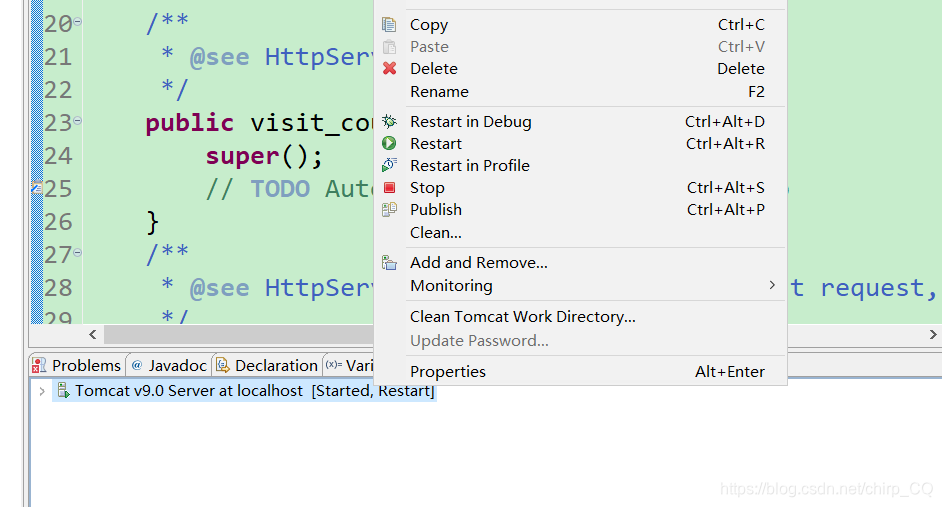Switch to the Problems tab
Viewport: 942px width, 507px height.
[x=77, y=365]
